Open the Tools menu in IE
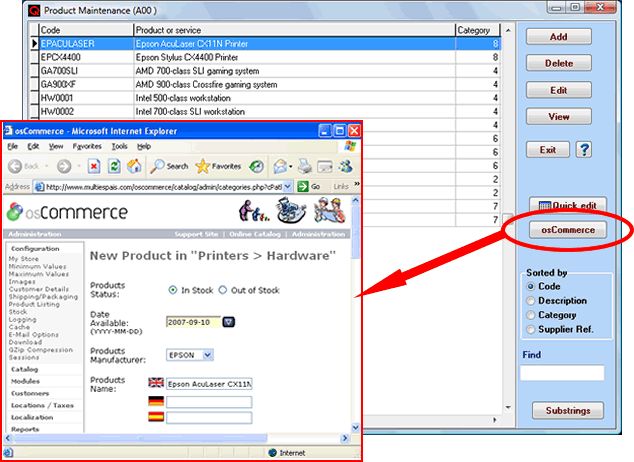 click(120, 146)
